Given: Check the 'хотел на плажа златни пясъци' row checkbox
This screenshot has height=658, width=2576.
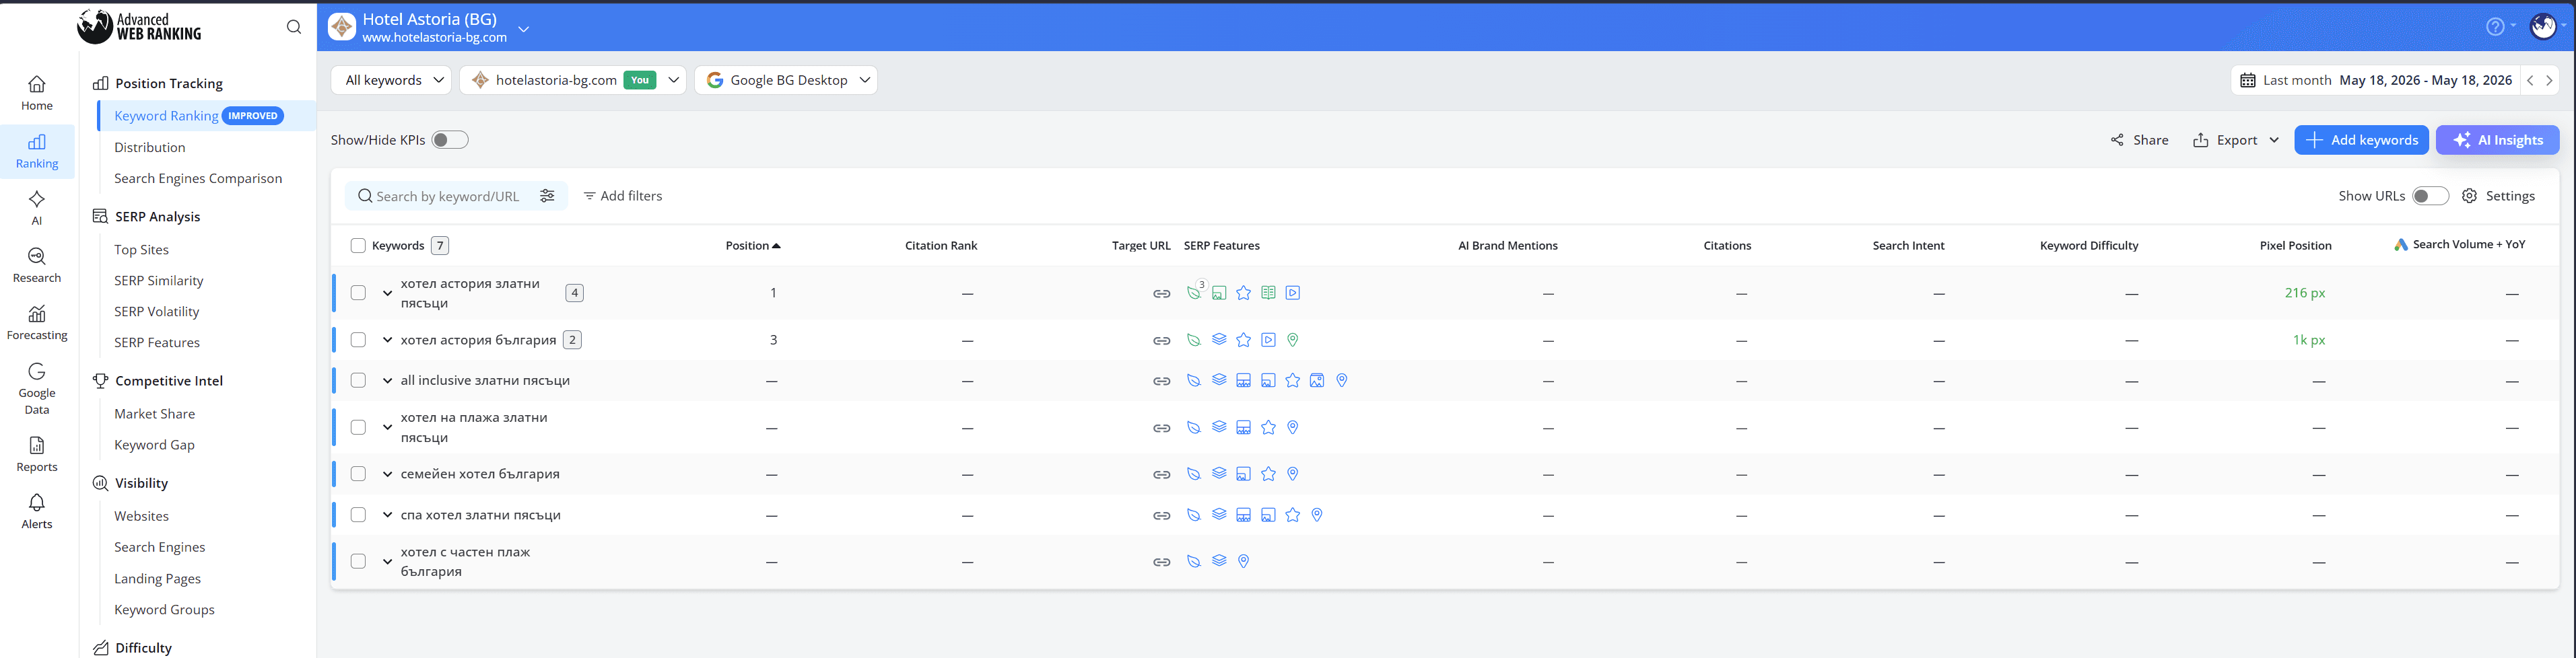Looking at the screenshot, I should [x=358, y=427].
